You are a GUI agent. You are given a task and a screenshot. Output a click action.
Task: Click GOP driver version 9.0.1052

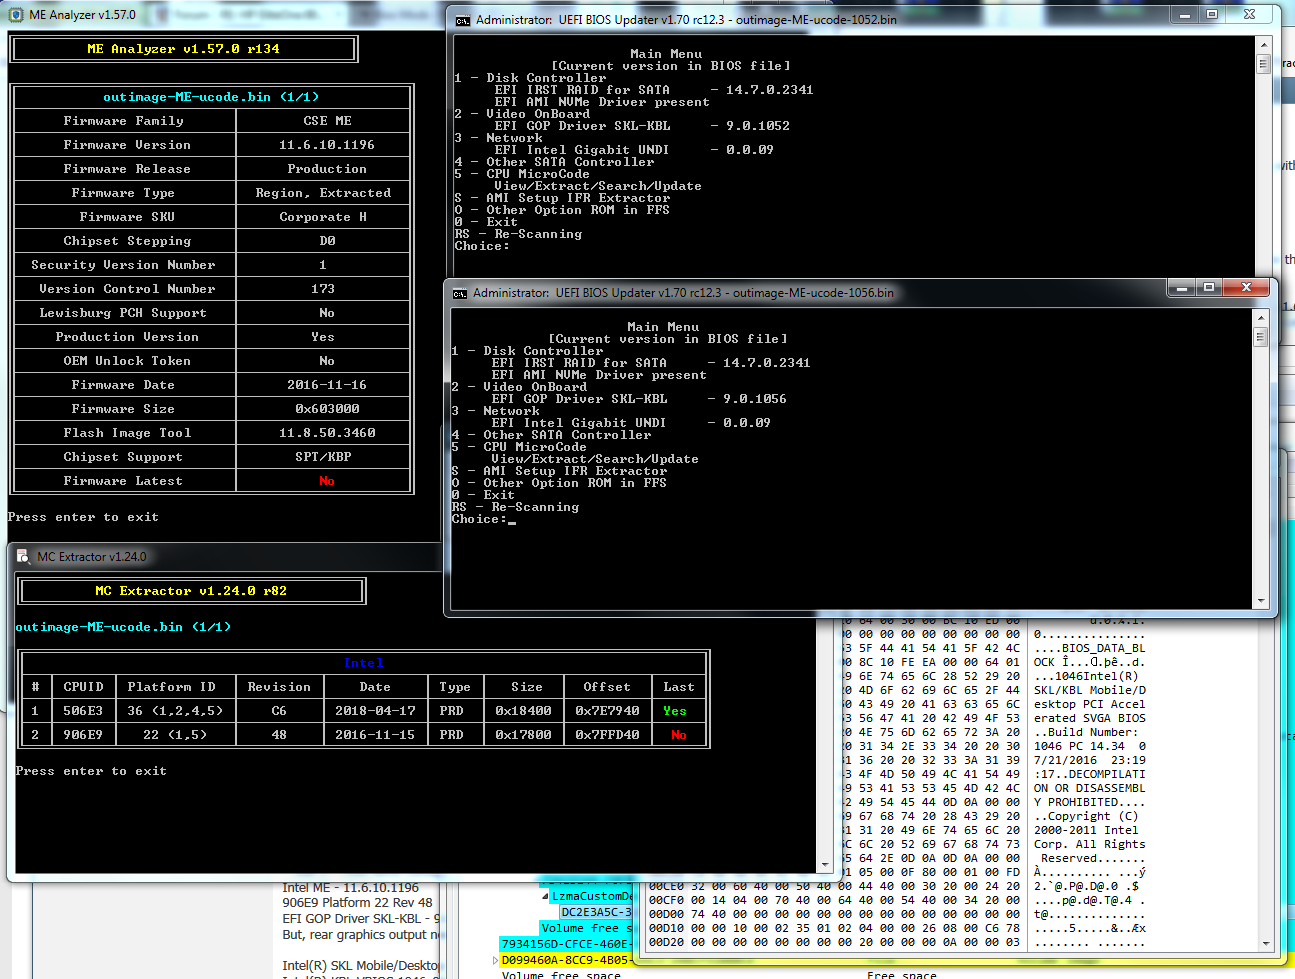tap(758, 126)
